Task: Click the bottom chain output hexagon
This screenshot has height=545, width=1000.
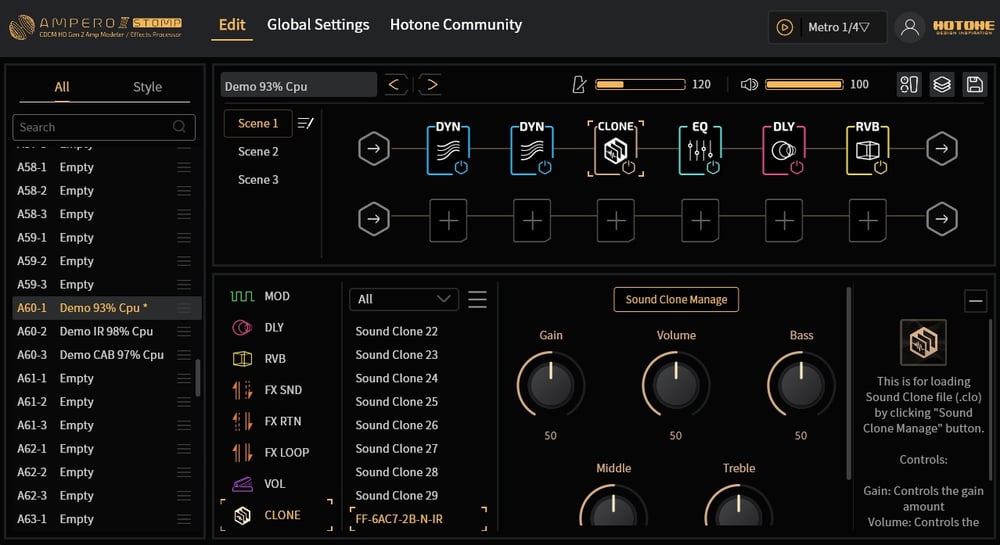Action: pyautogui.click(x=941, y=219)
